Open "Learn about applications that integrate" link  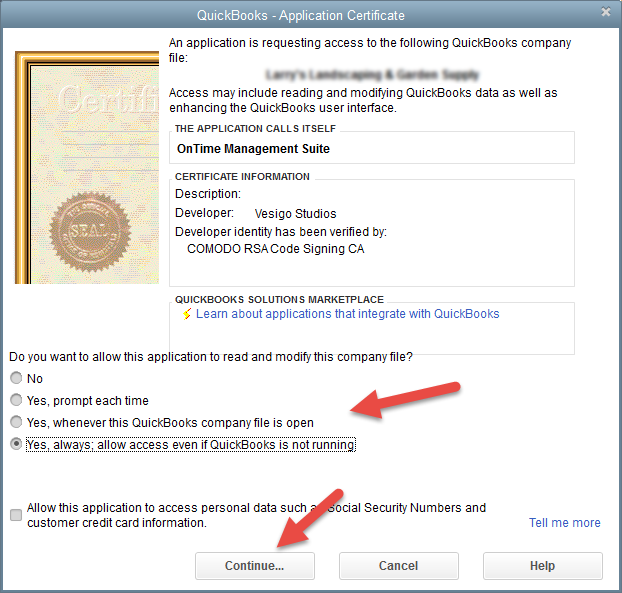click(x=347, y=314)
